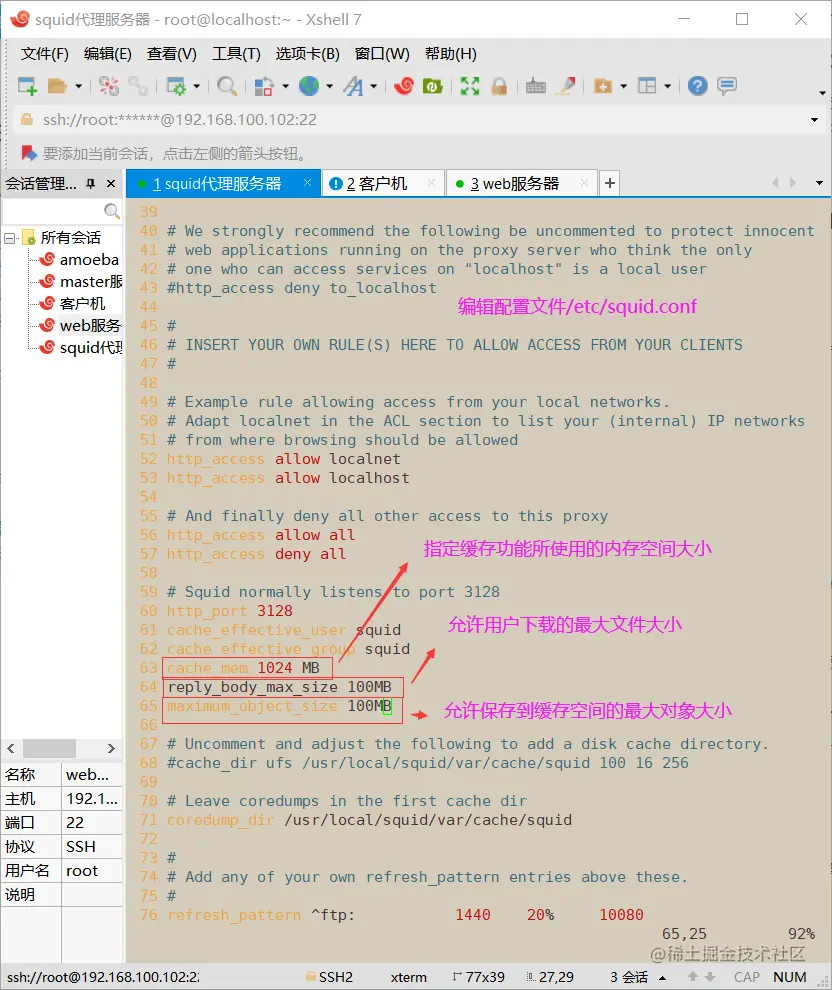Expand the address bar history dropdown

coord(814,120)
